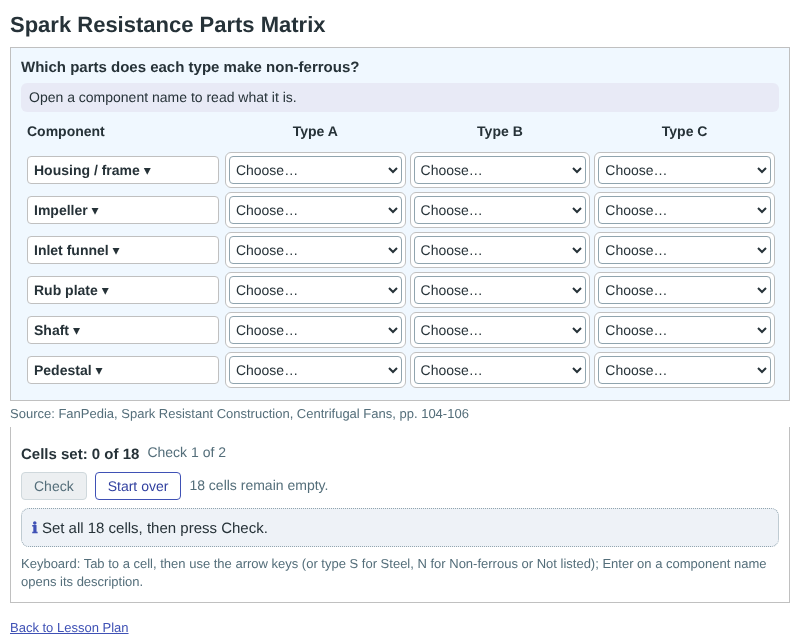Open Type C dropdown for Impeller
The height and width of the screenshot is (640, 800).
(684, 210)
